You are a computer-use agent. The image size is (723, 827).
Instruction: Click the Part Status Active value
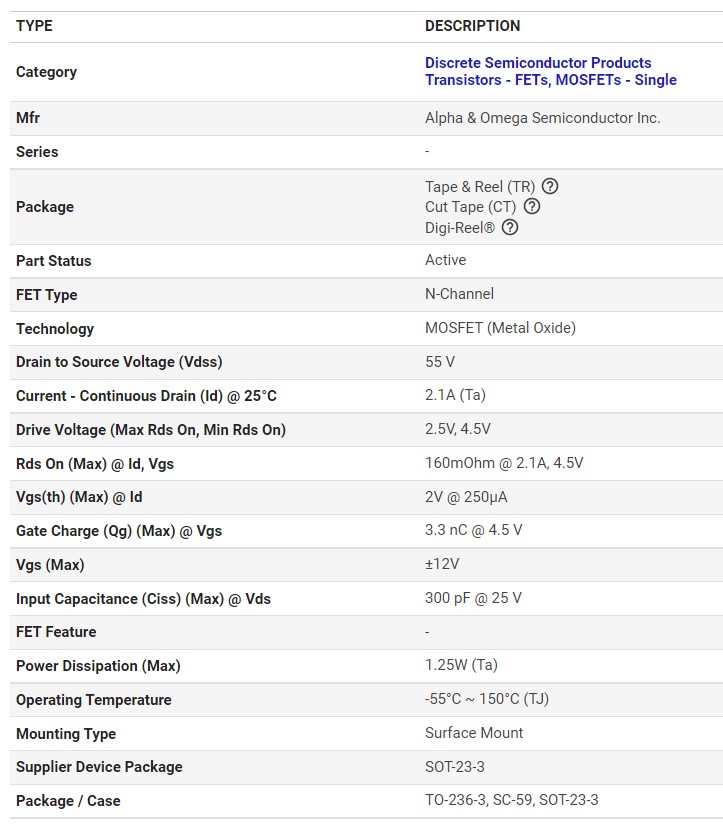(x=446, y=260)
